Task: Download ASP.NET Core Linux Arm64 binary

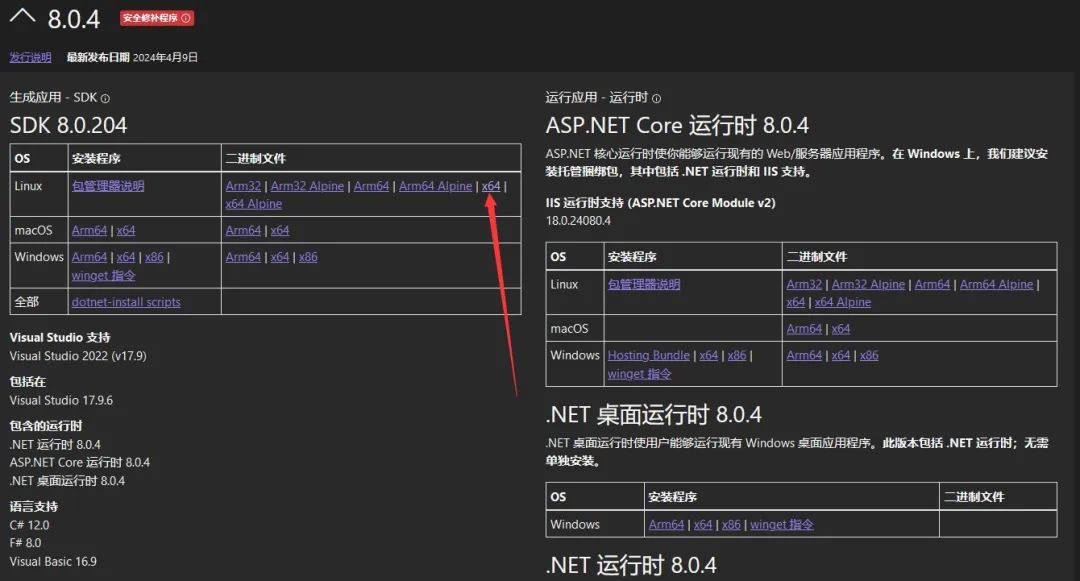Action: pyautogui.click(x=933, y=284)
